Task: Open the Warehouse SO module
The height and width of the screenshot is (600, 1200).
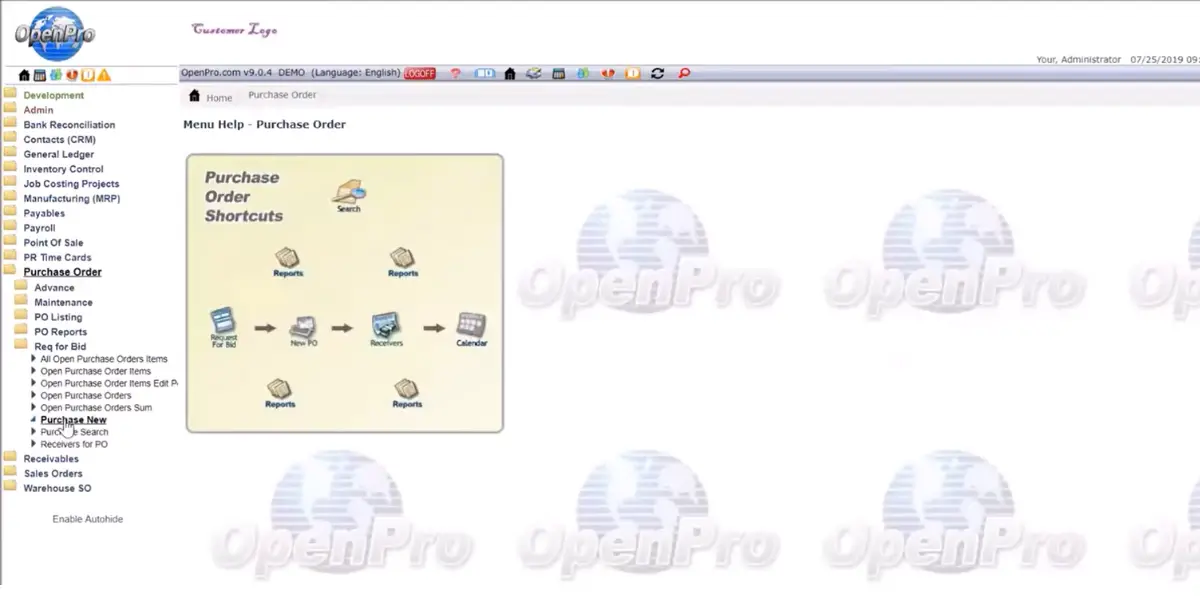Action: pyautogui.click(x=57, y=488)
